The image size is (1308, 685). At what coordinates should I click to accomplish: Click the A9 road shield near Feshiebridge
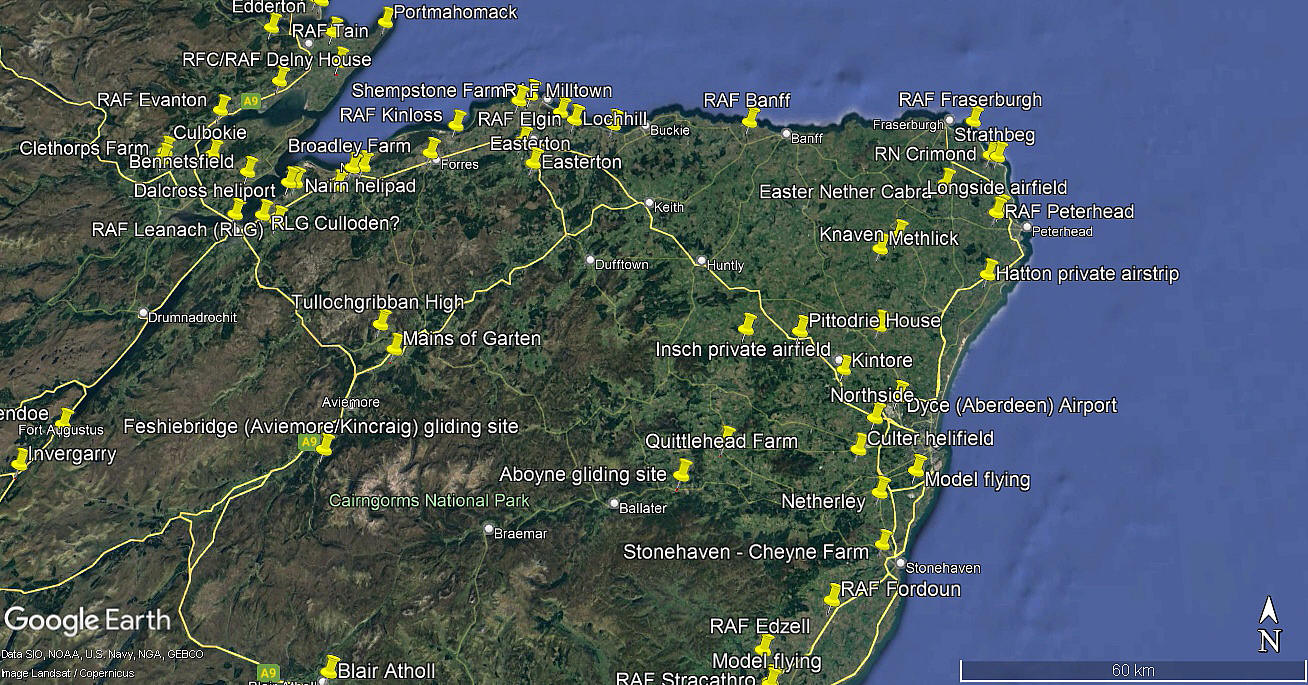309,441
